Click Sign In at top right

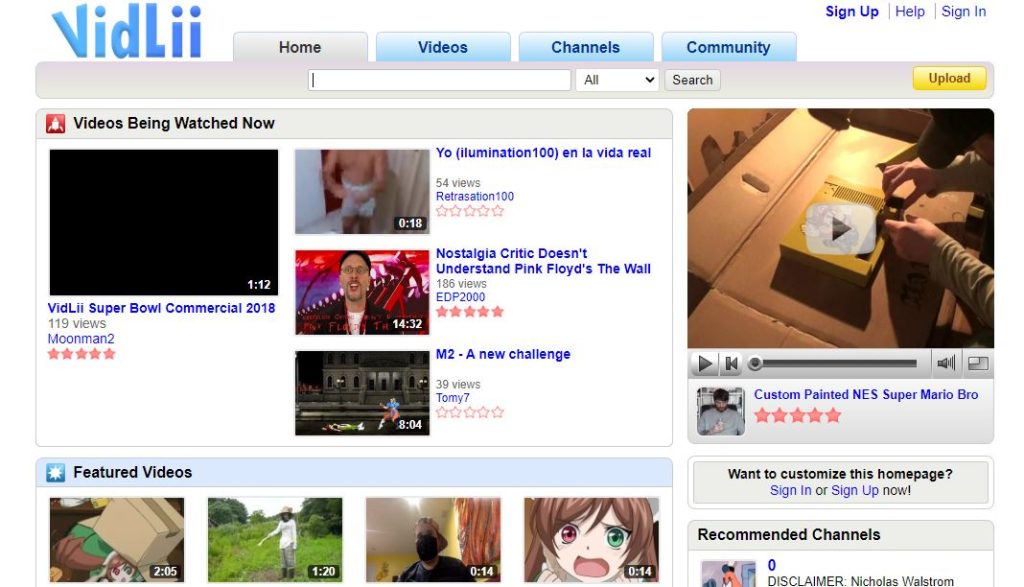(x=963, y=11)
